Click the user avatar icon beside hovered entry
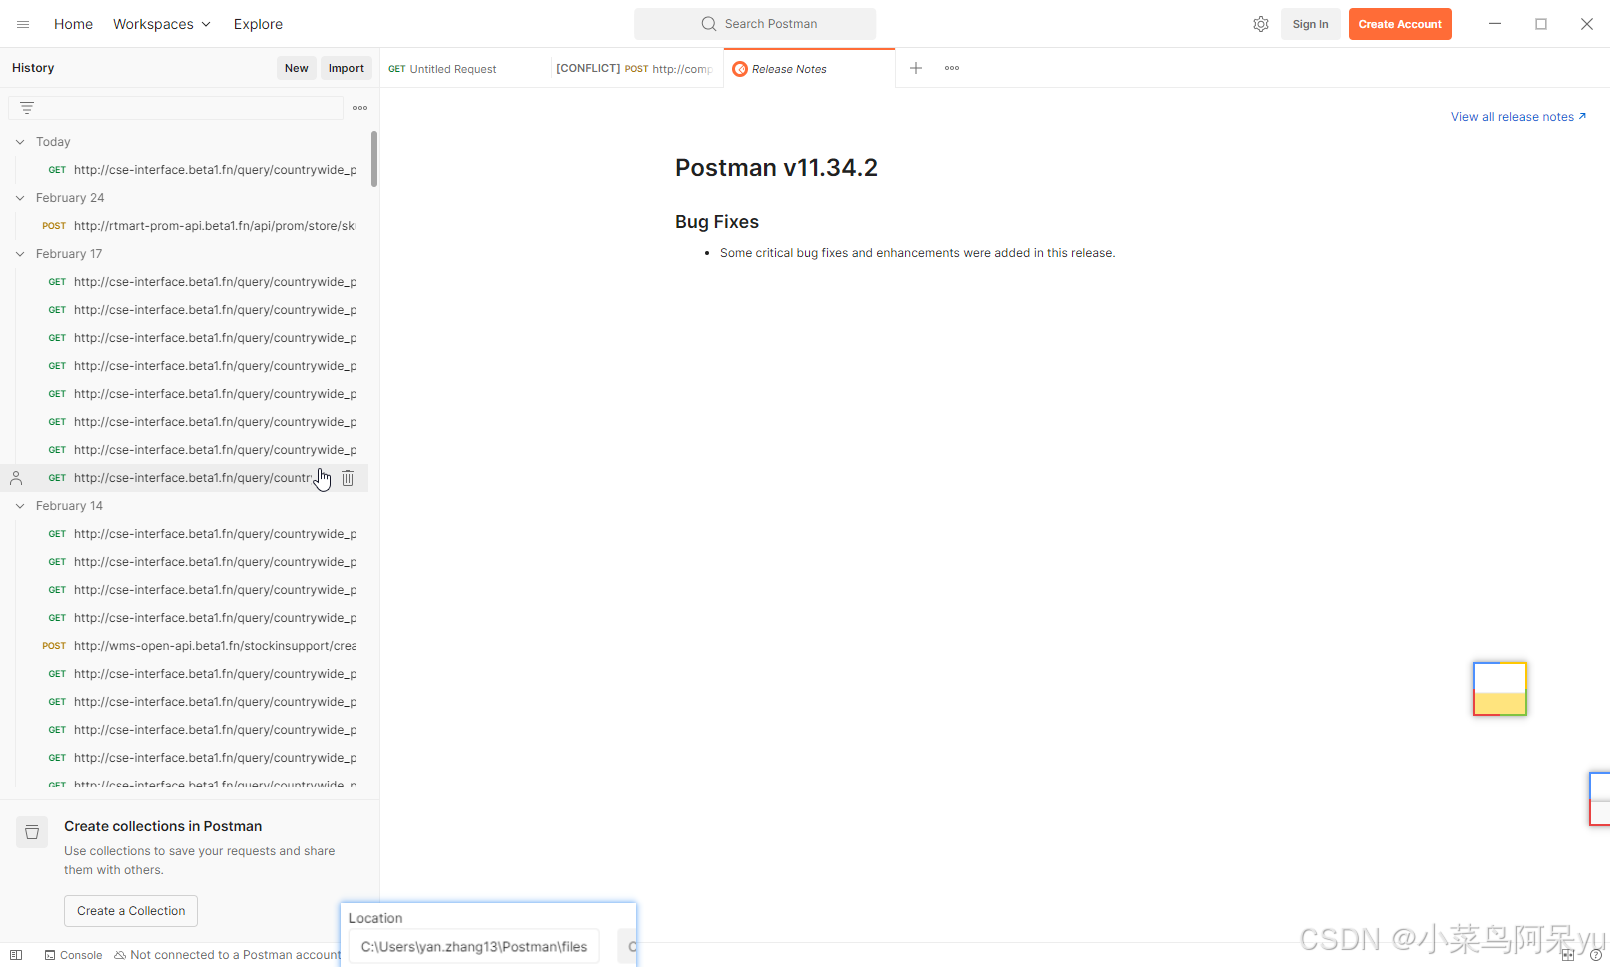Image resolution: width=1610 pixels, height=967 pixels. click(x=16, y=478)
